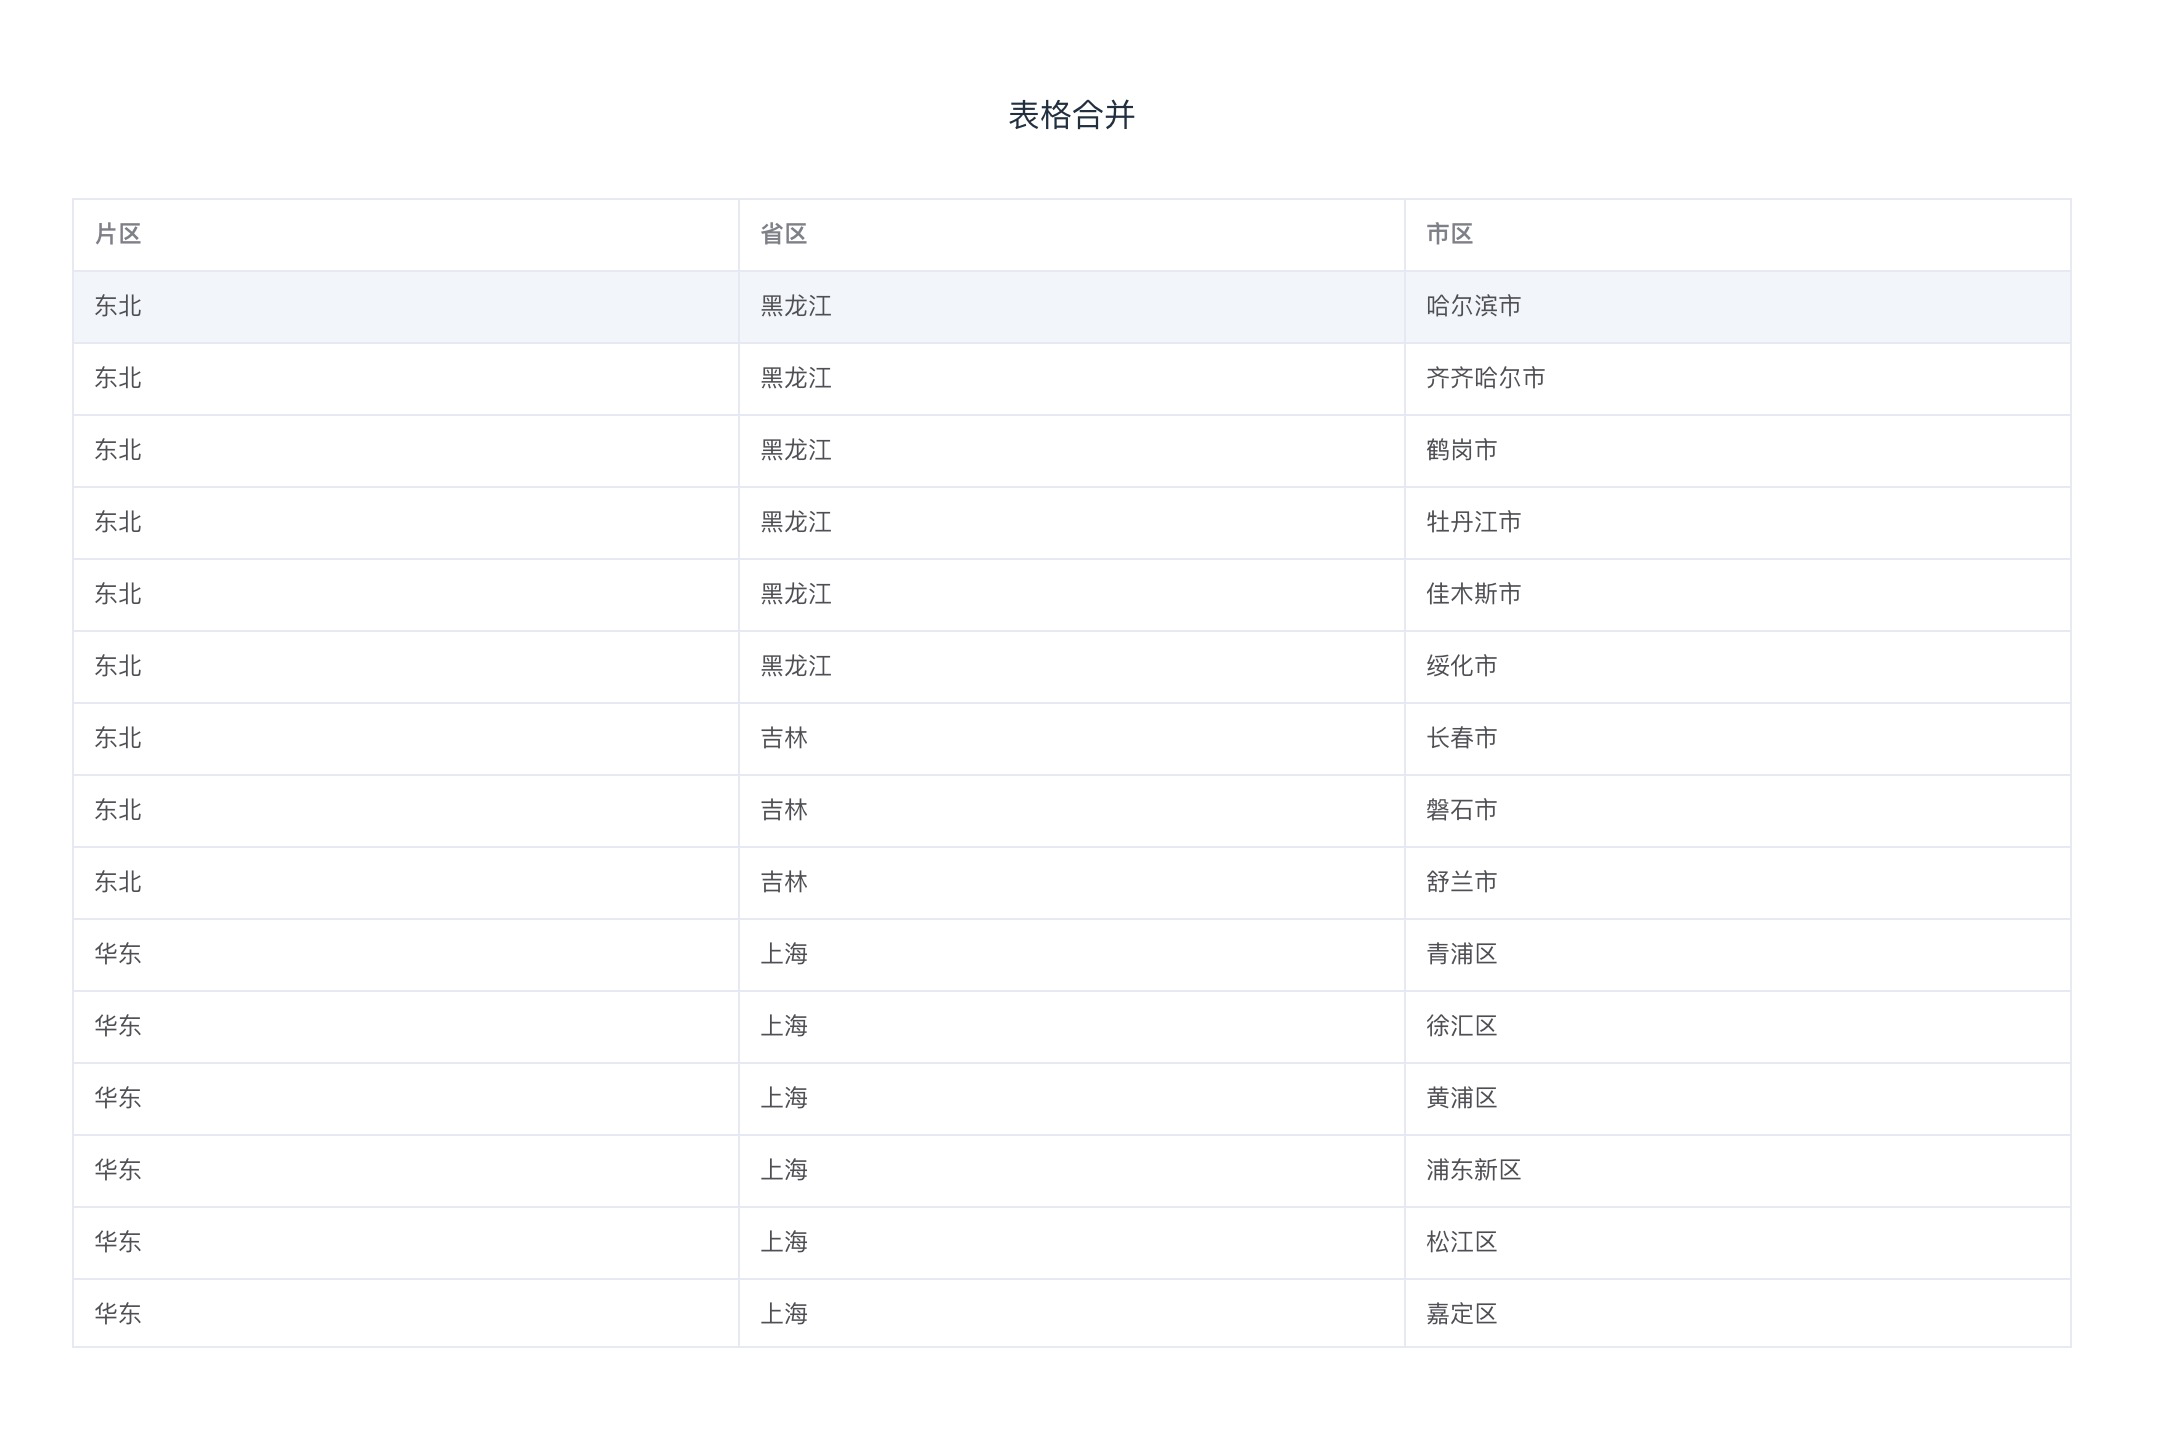Click the 黄浦区 cell

tap(1461, 1098)
